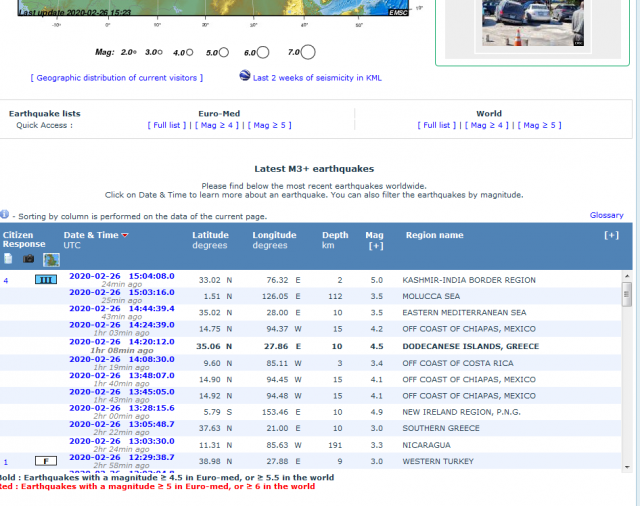Sort table by Depth column

(x=335, y=235)
